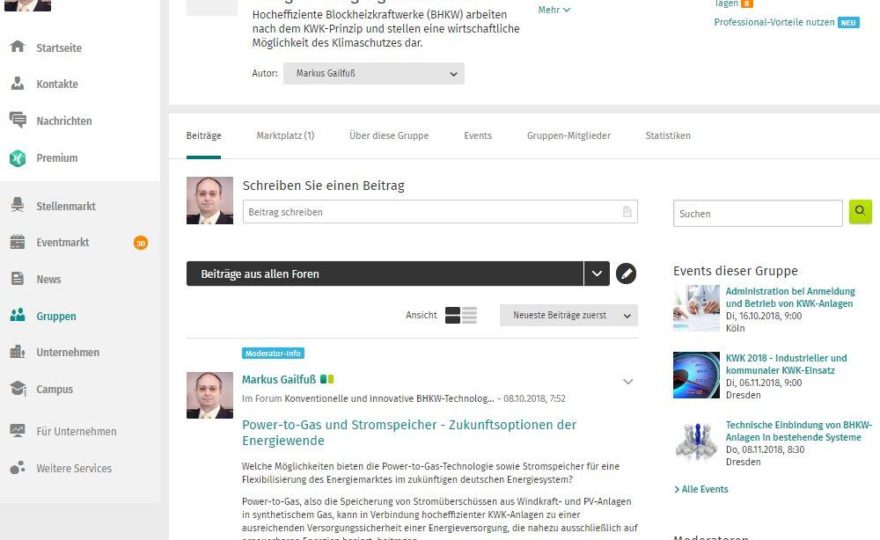Expand the Mehr link in group description
Image resolution: width=880 pixels, height=540 pixels.
pos(553,10)
